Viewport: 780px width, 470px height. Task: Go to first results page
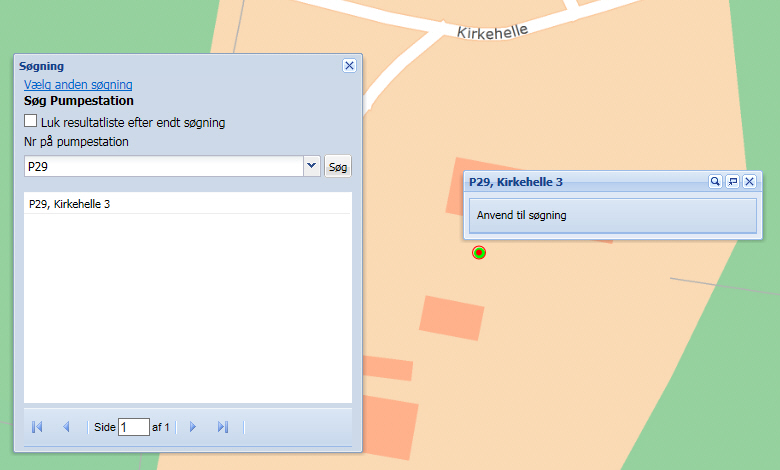click(37, 427)
